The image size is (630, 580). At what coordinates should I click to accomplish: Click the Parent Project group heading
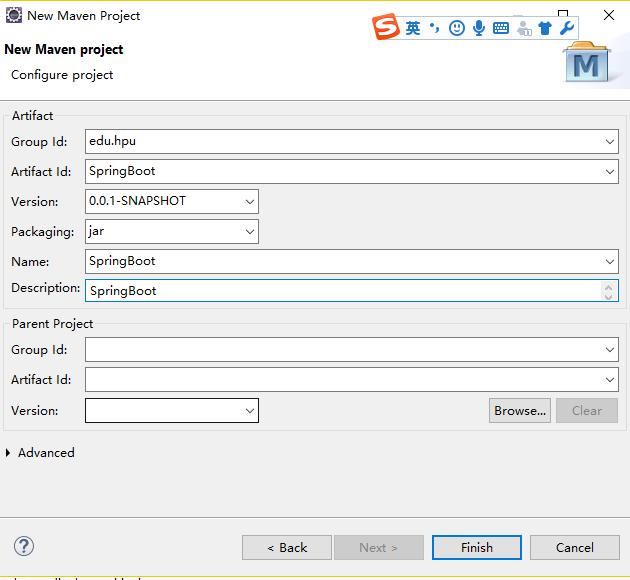tap(52, 324)
